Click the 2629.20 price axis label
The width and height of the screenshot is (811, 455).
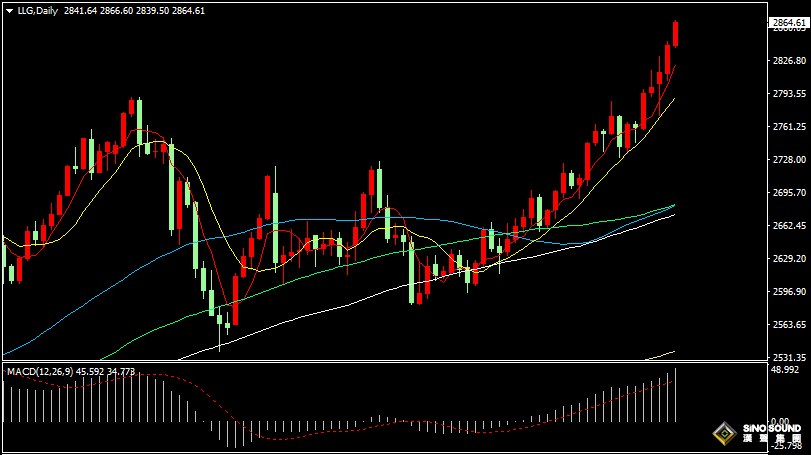[x=789, y=259]
